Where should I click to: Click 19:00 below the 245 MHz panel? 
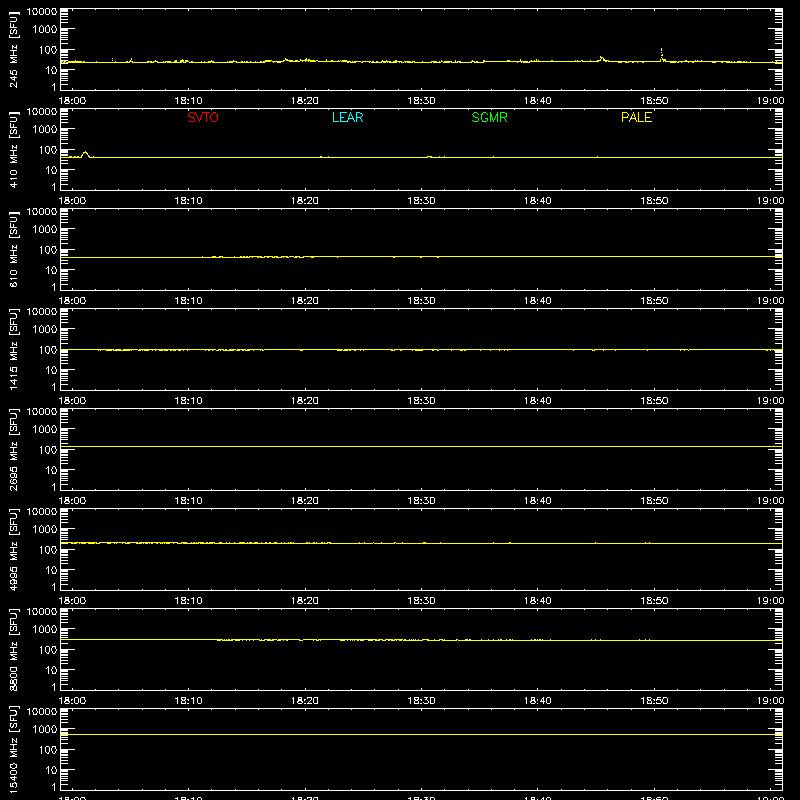click(770, 101)
